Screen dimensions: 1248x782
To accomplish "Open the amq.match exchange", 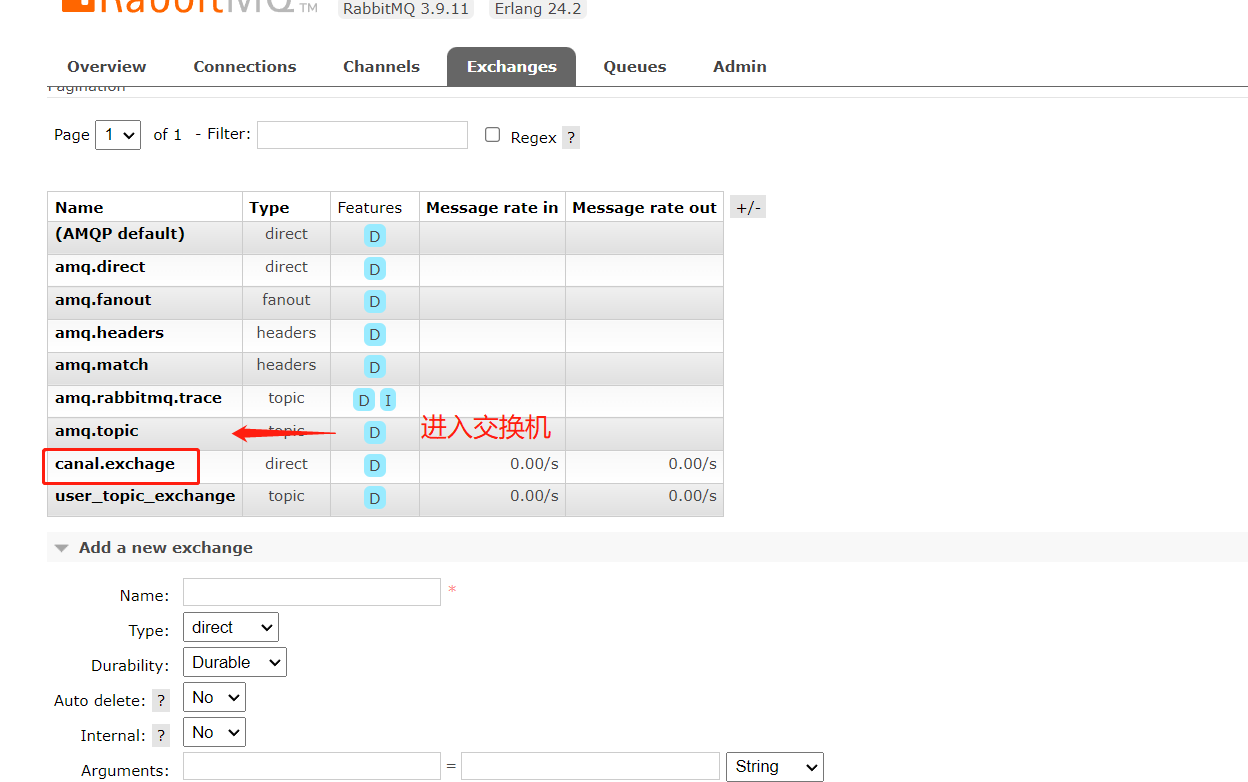I will pos(101,365).
